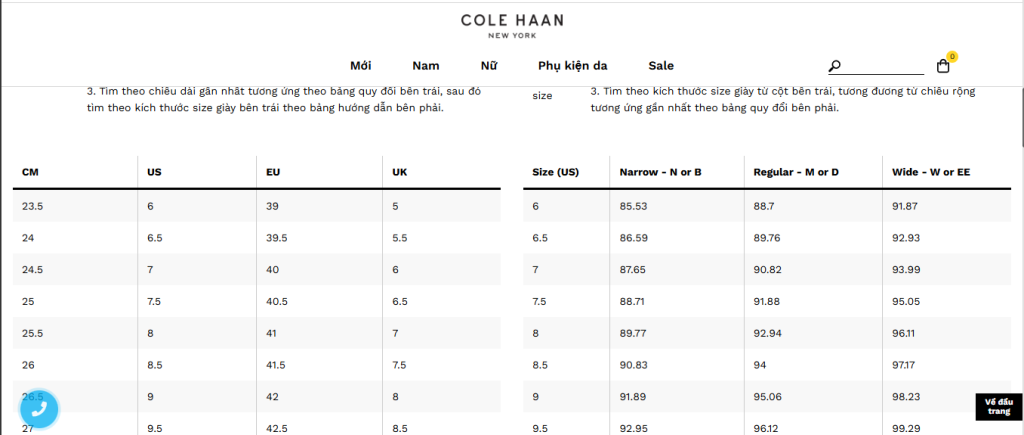Click the cart item count badge
This screenshot has width=1024, height=435.
(952, 57)
